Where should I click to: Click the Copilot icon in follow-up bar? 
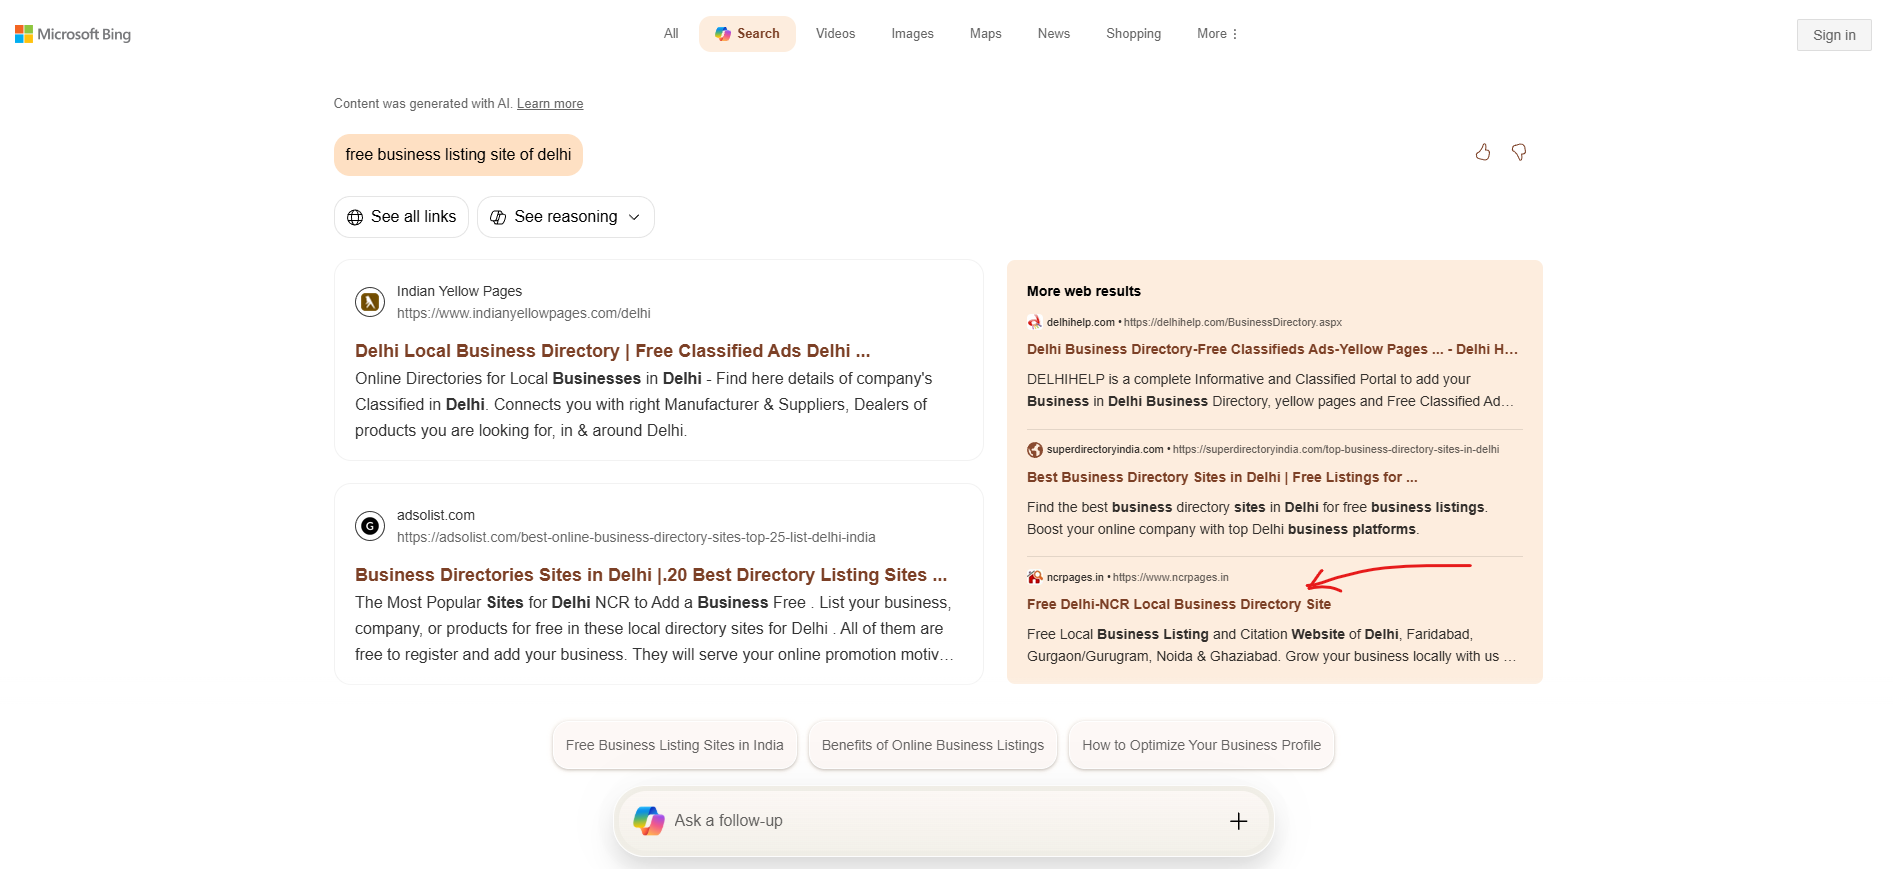pyautogui.click(x=649, y=821)
